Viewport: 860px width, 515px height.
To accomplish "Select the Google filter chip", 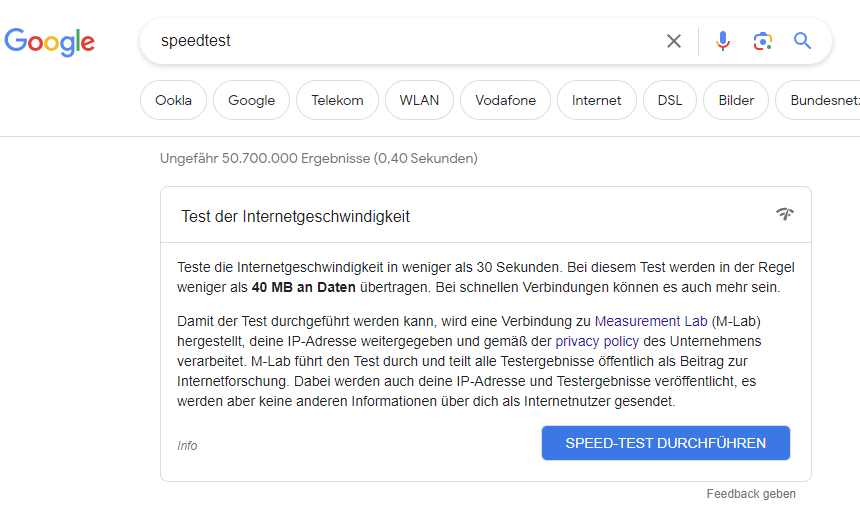I will (251, 100).
